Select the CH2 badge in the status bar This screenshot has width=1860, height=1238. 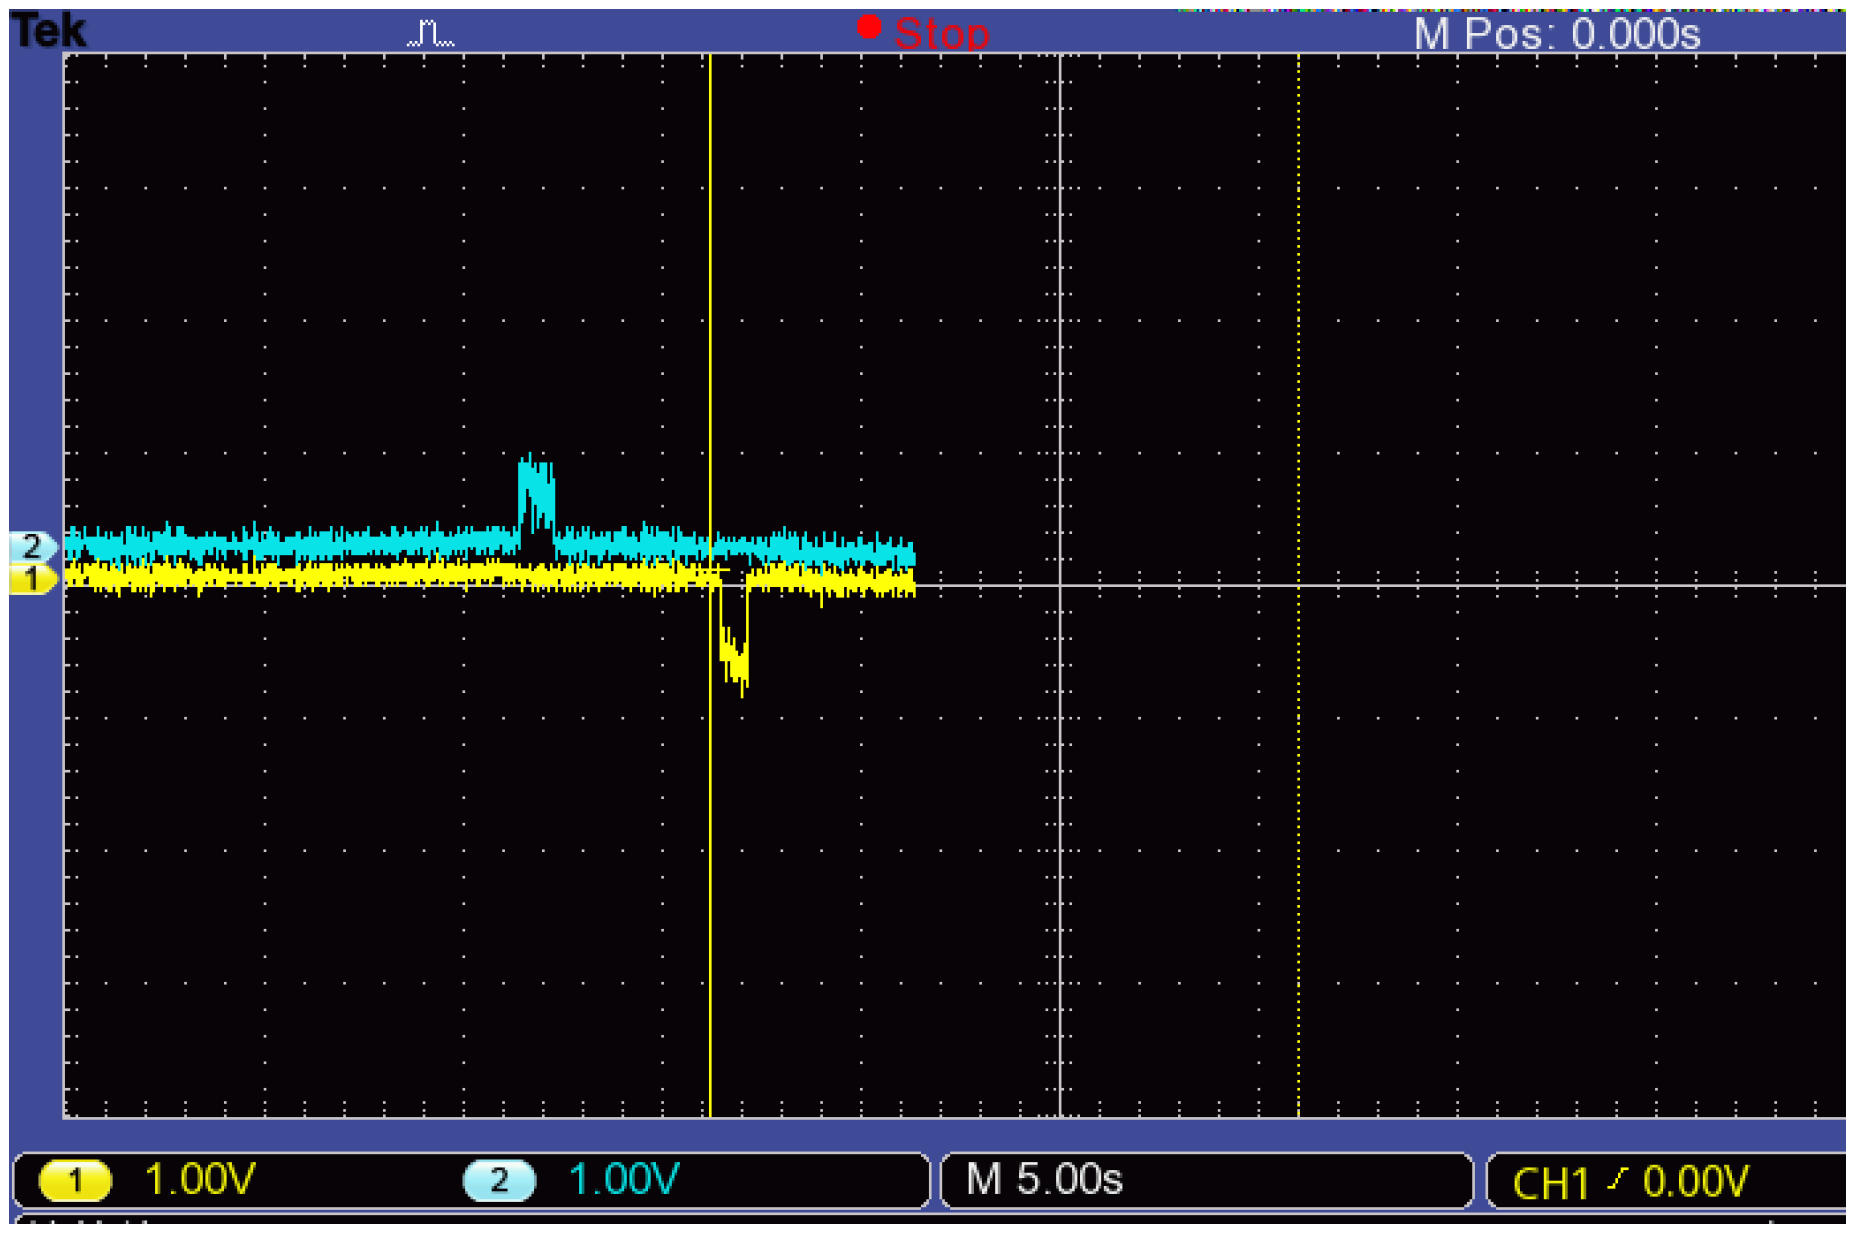pyautogui.click(x=499, y=1180)
